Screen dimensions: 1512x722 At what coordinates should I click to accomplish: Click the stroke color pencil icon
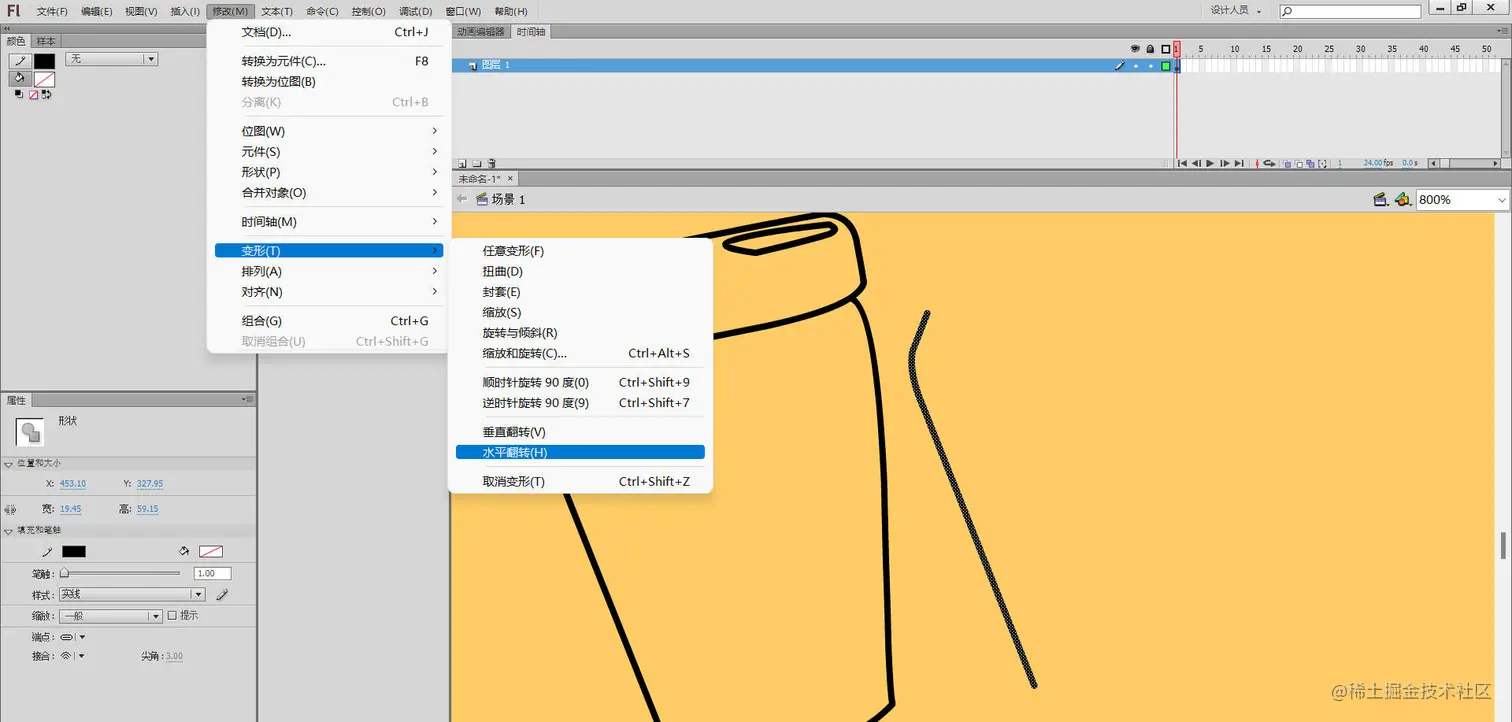click(20, 61)
